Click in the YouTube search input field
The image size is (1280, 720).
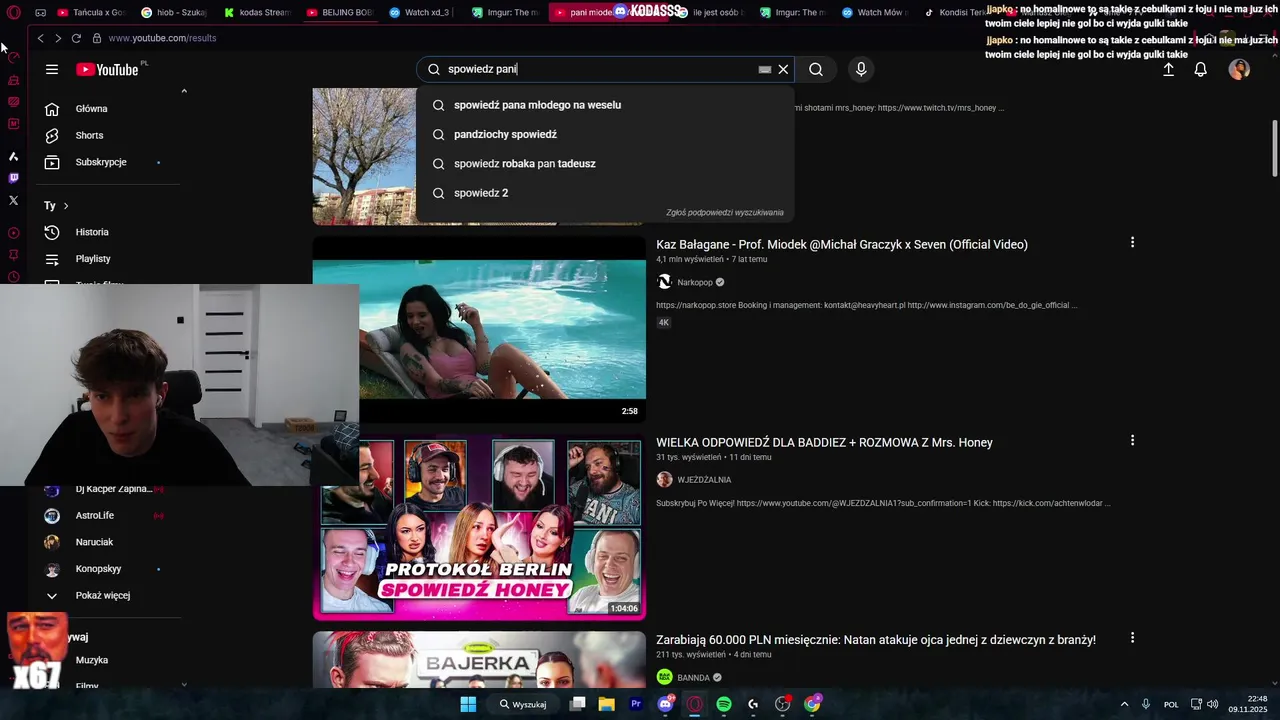pos(600,69)
